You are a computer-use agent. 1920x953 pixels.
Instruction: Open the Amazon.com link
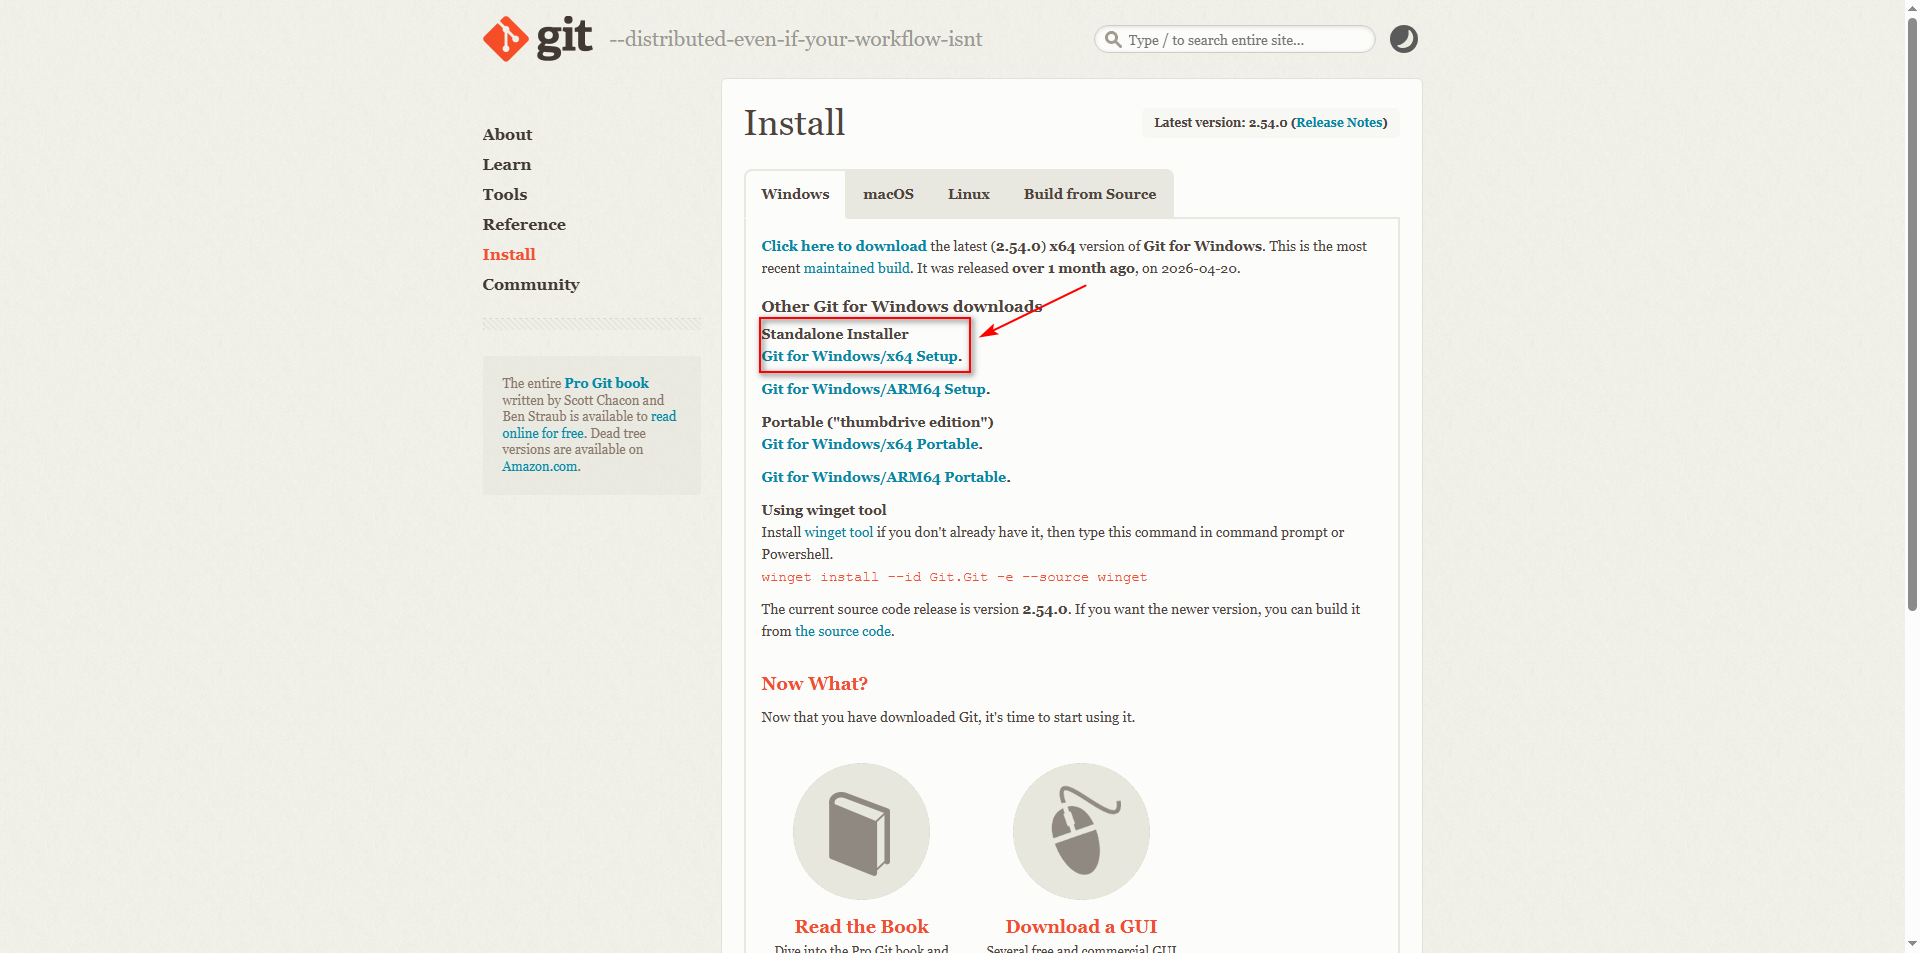pos(540,466)
